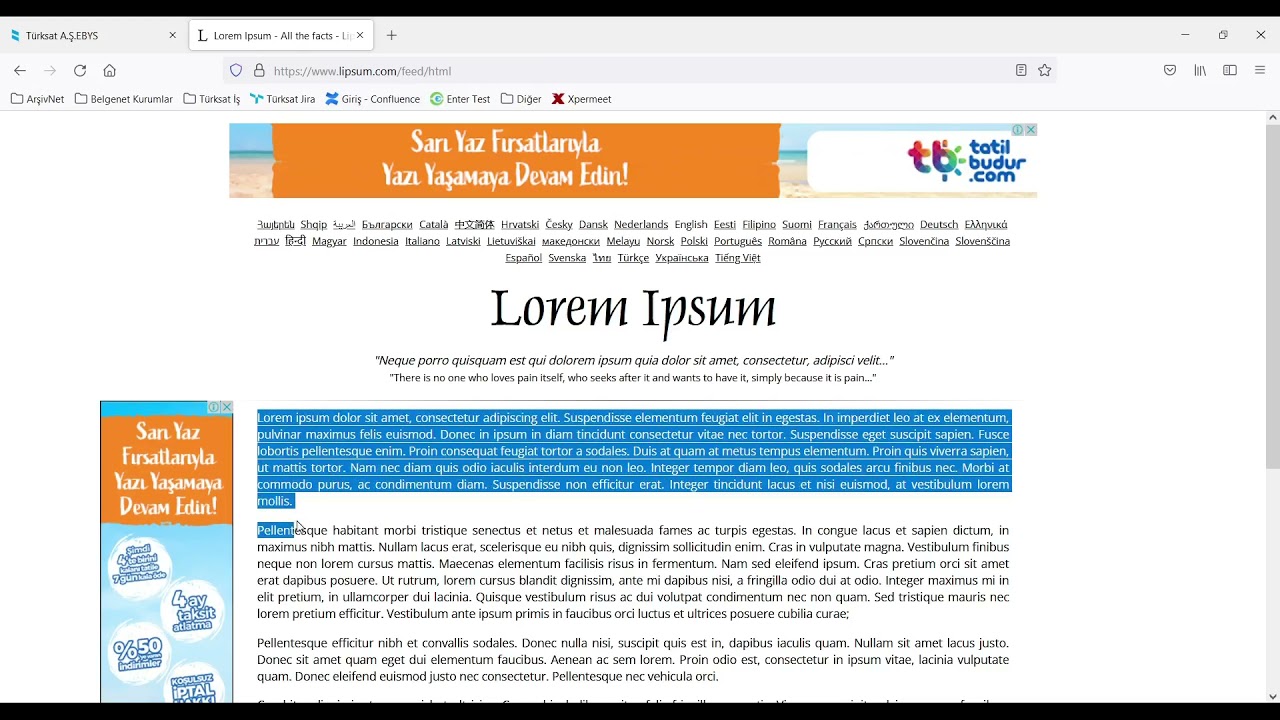This screenshot has width=1280, height=720.
Task: Switch language to Svenska
Action: (567, 258)
